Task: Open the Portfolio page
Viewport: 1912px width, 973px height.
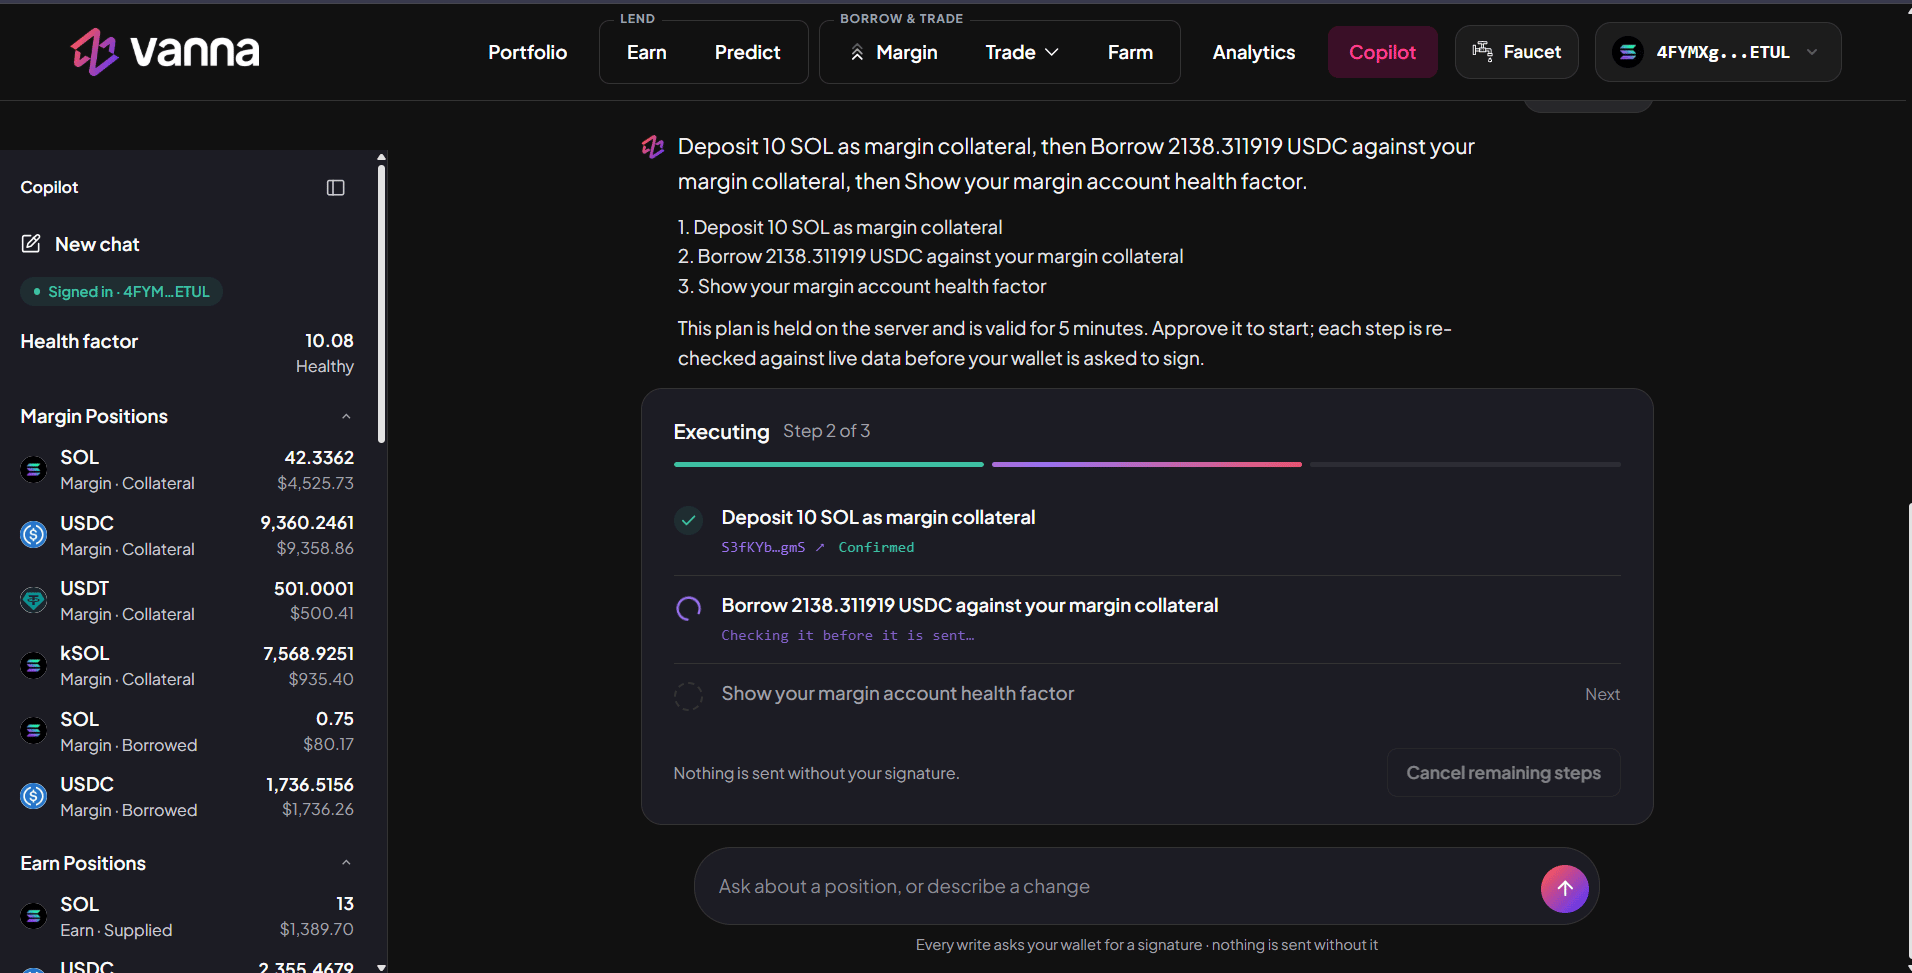Action: click(527, 52)
